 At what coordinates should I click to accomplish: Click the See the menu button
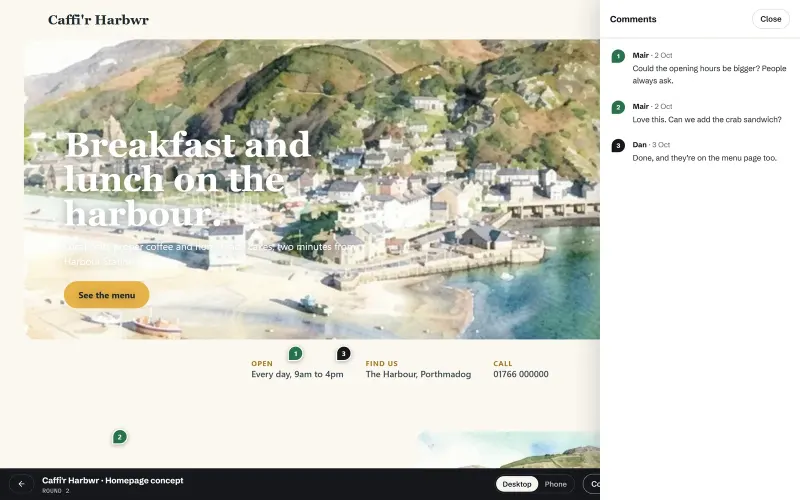107,295
